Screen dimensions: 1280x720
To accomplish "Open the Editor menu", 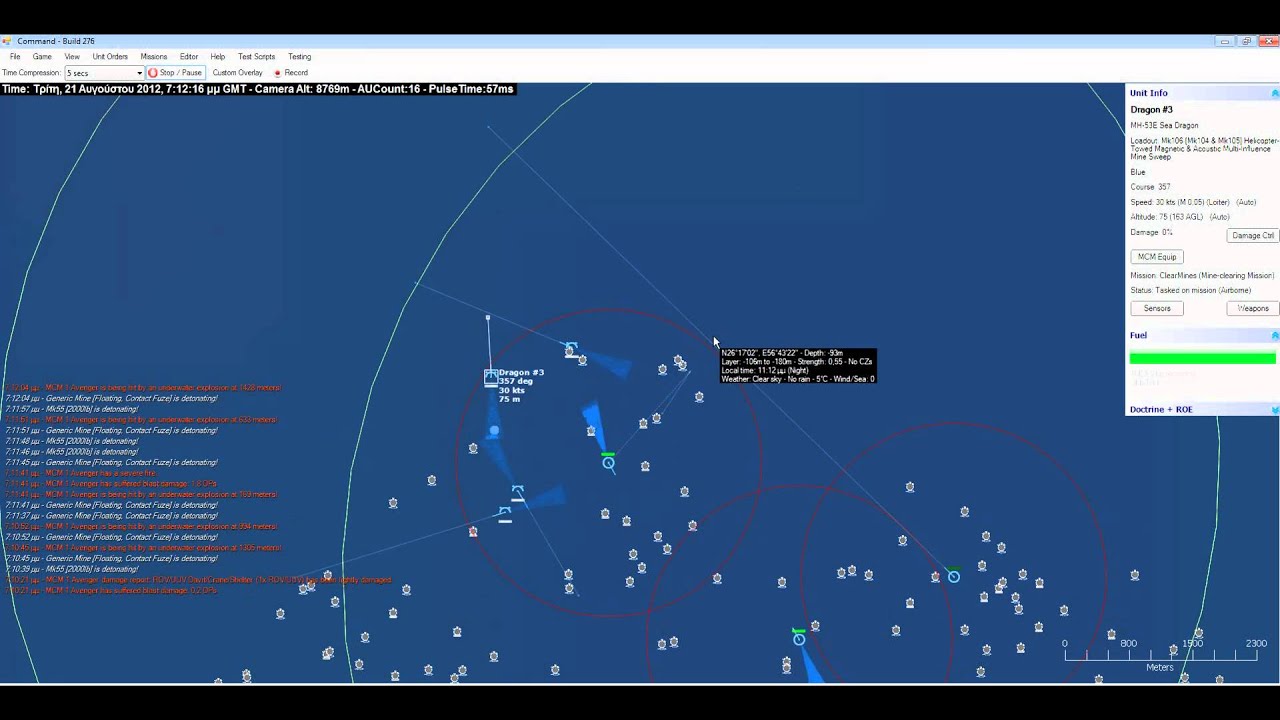I will pos(189,57).
